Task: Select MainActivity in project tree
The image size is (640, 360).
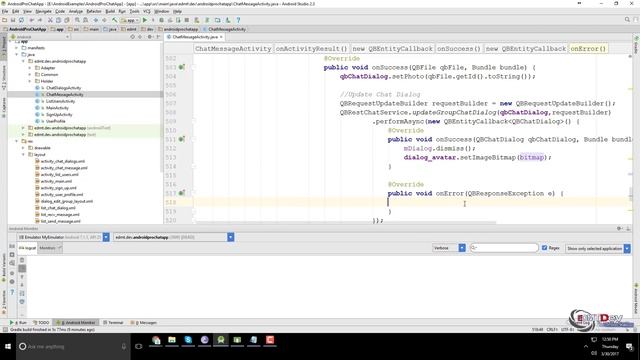Action: pyautogui.click(x=57, y=108)
